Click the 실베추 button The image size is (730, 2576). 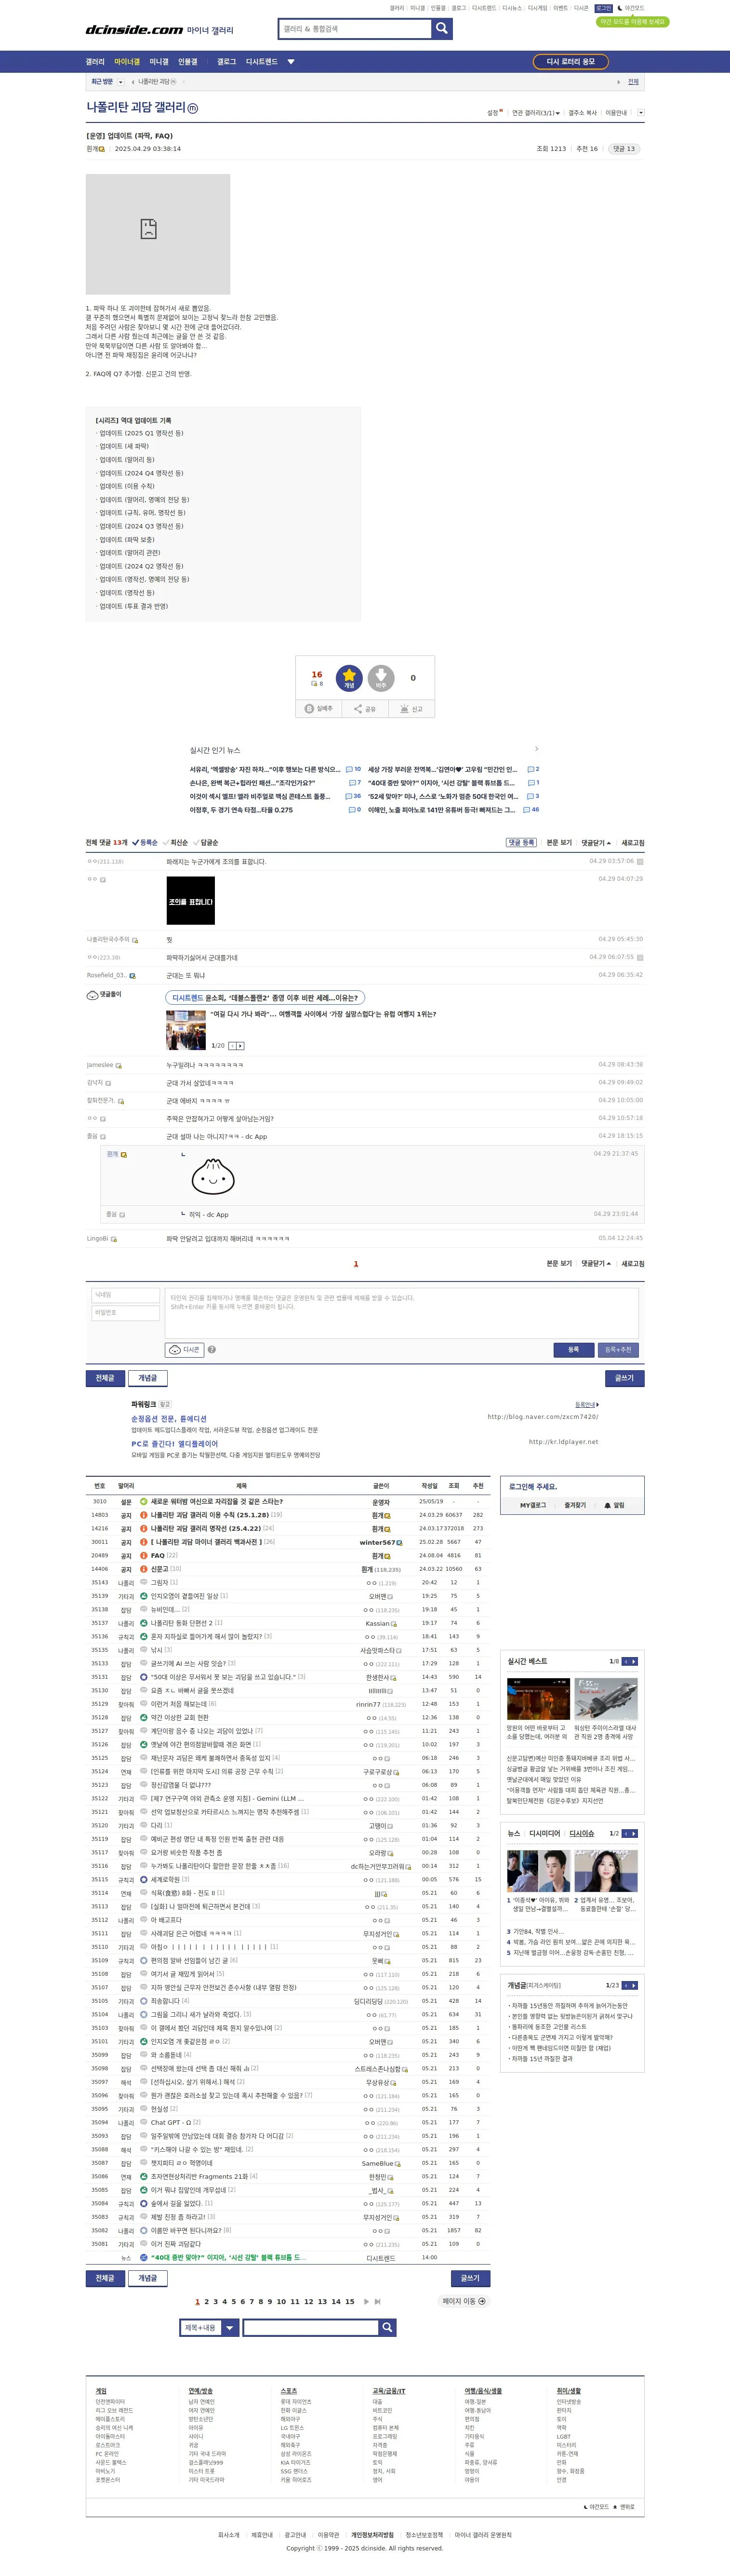point(319,709)
